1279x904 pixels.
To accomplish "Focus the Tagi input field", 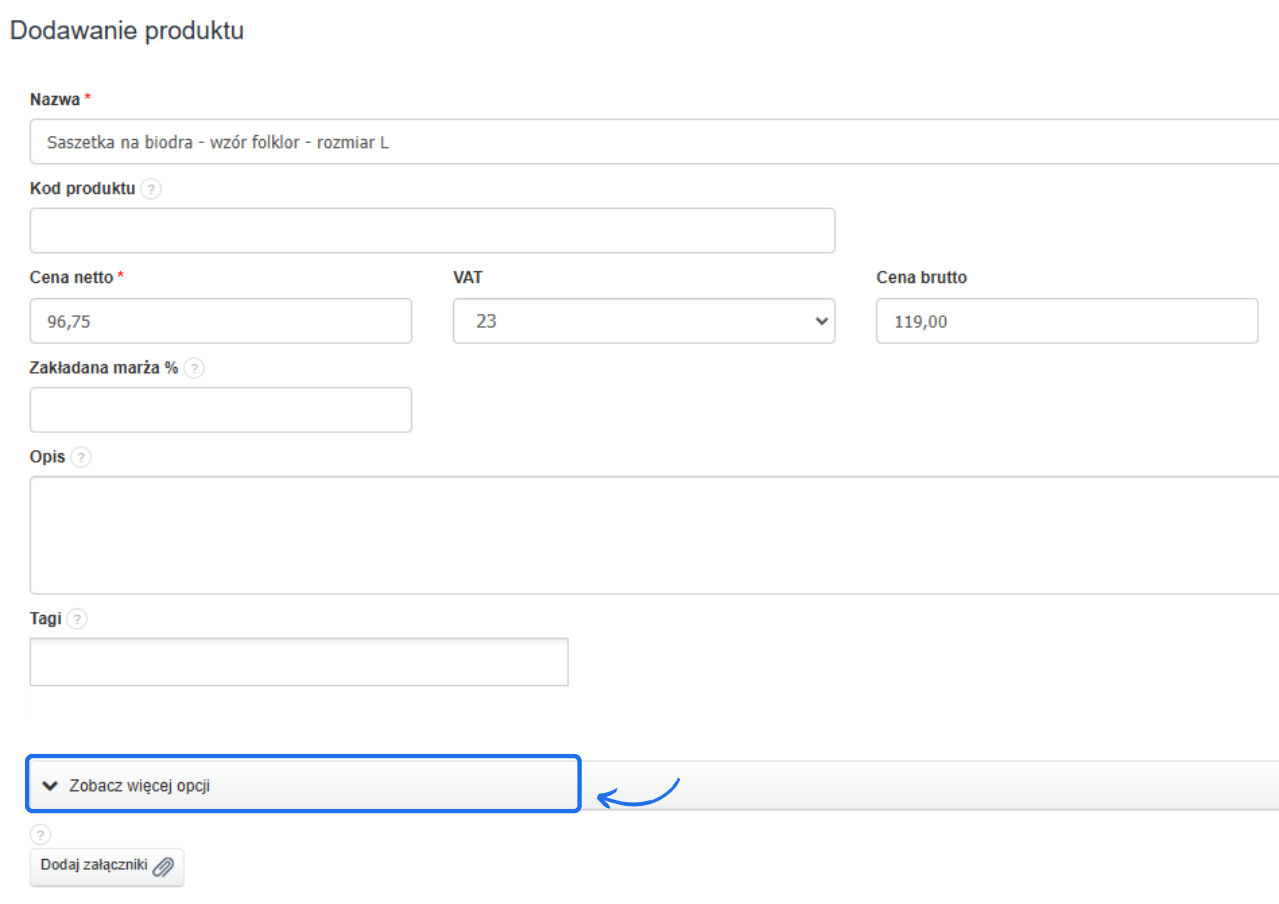I will tap(298, 662).
